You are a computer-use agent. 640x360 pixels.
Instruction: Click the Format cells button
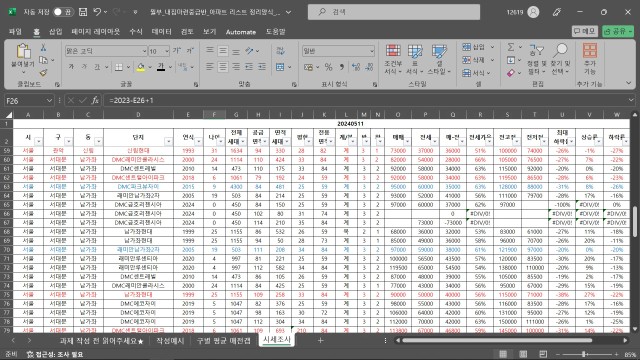tap(476, 73)
